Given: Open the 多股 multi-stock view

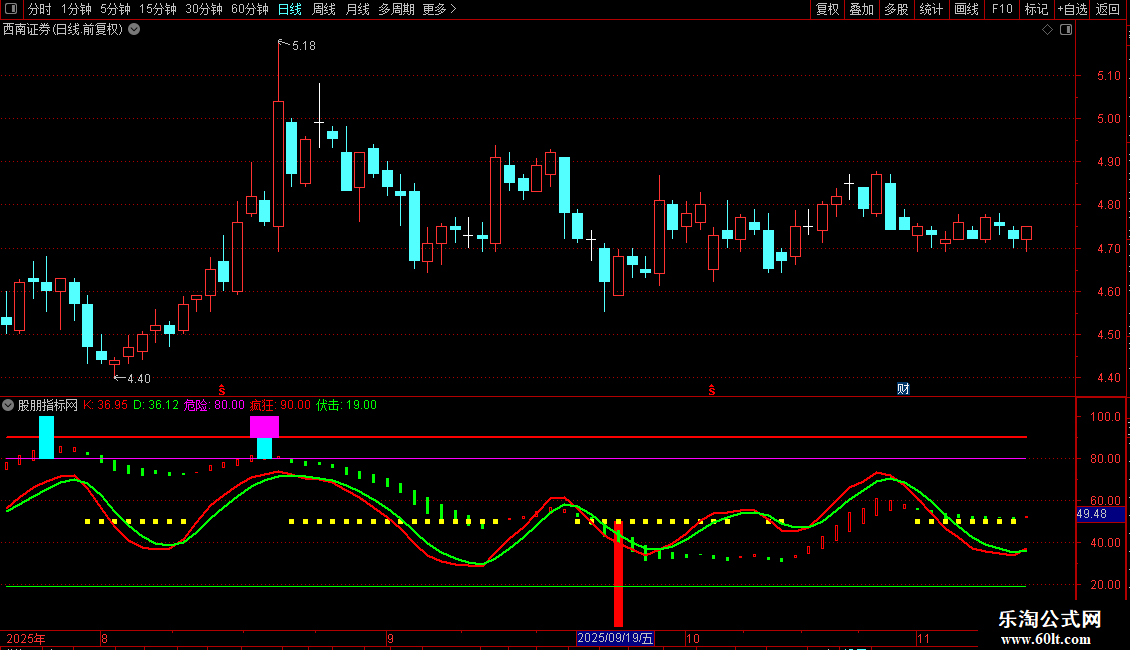Looking at the screenshot, I should click(x=896, y=9).
